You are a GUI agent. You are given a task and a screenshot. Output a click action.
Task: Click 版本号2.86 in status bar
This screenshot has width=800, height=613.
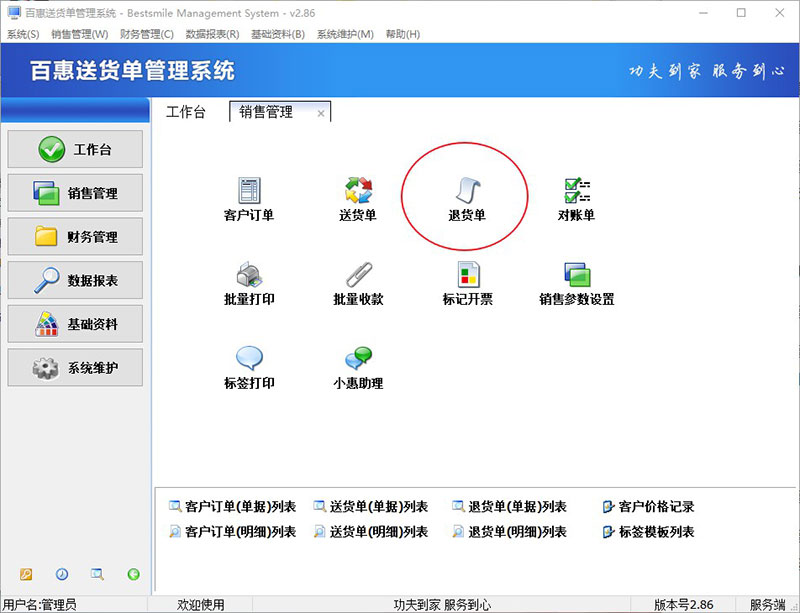[684, 605]
